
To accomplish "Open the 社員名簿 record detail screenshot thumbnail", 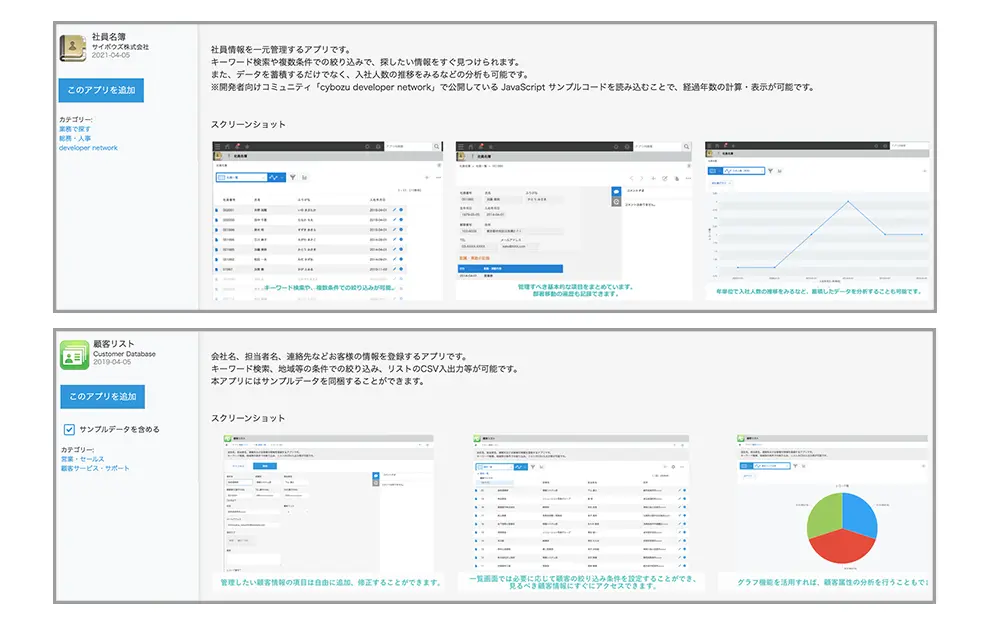I will pos(572,220).
